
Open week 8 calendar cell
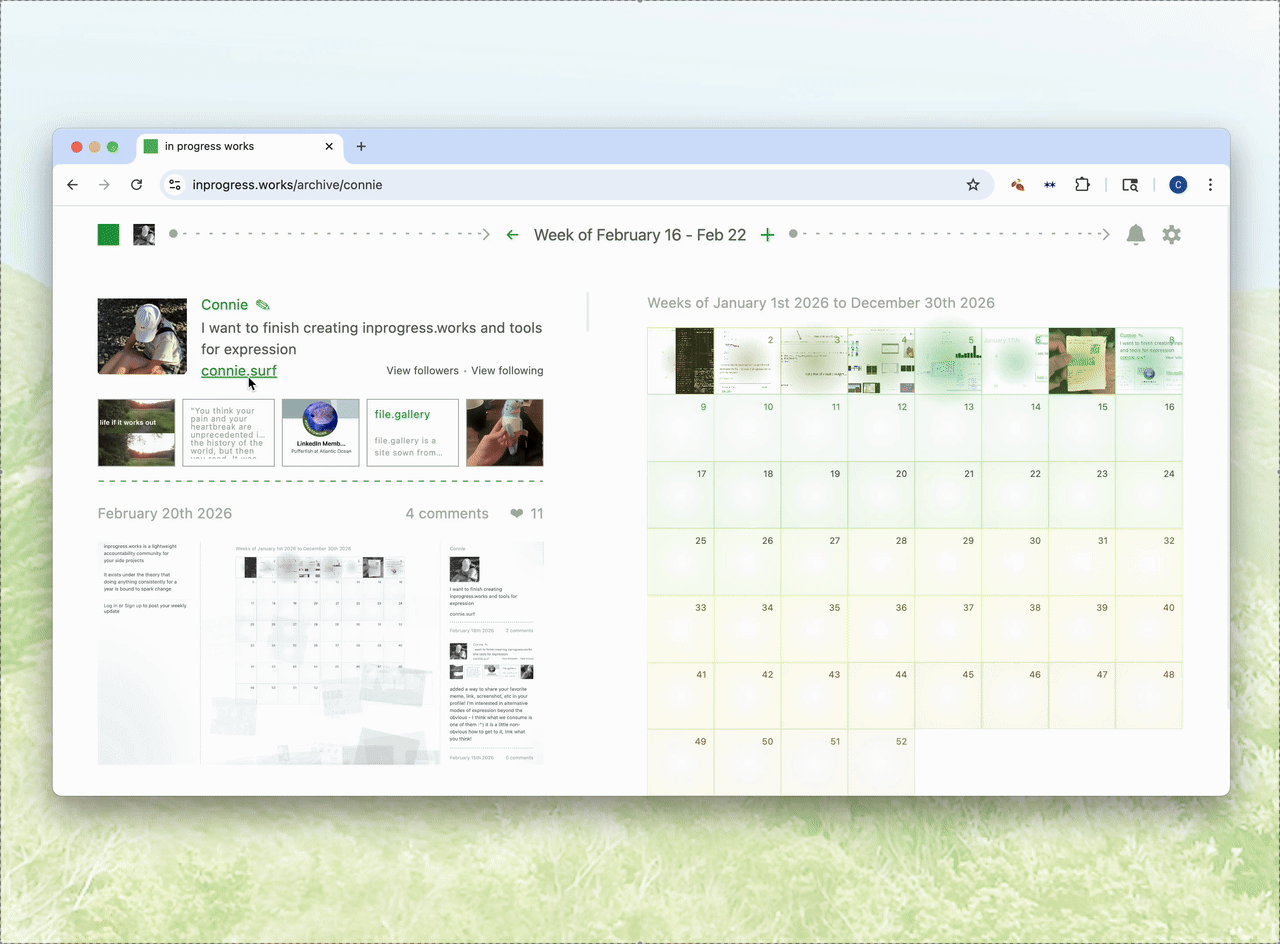(x=1149, y=361)
